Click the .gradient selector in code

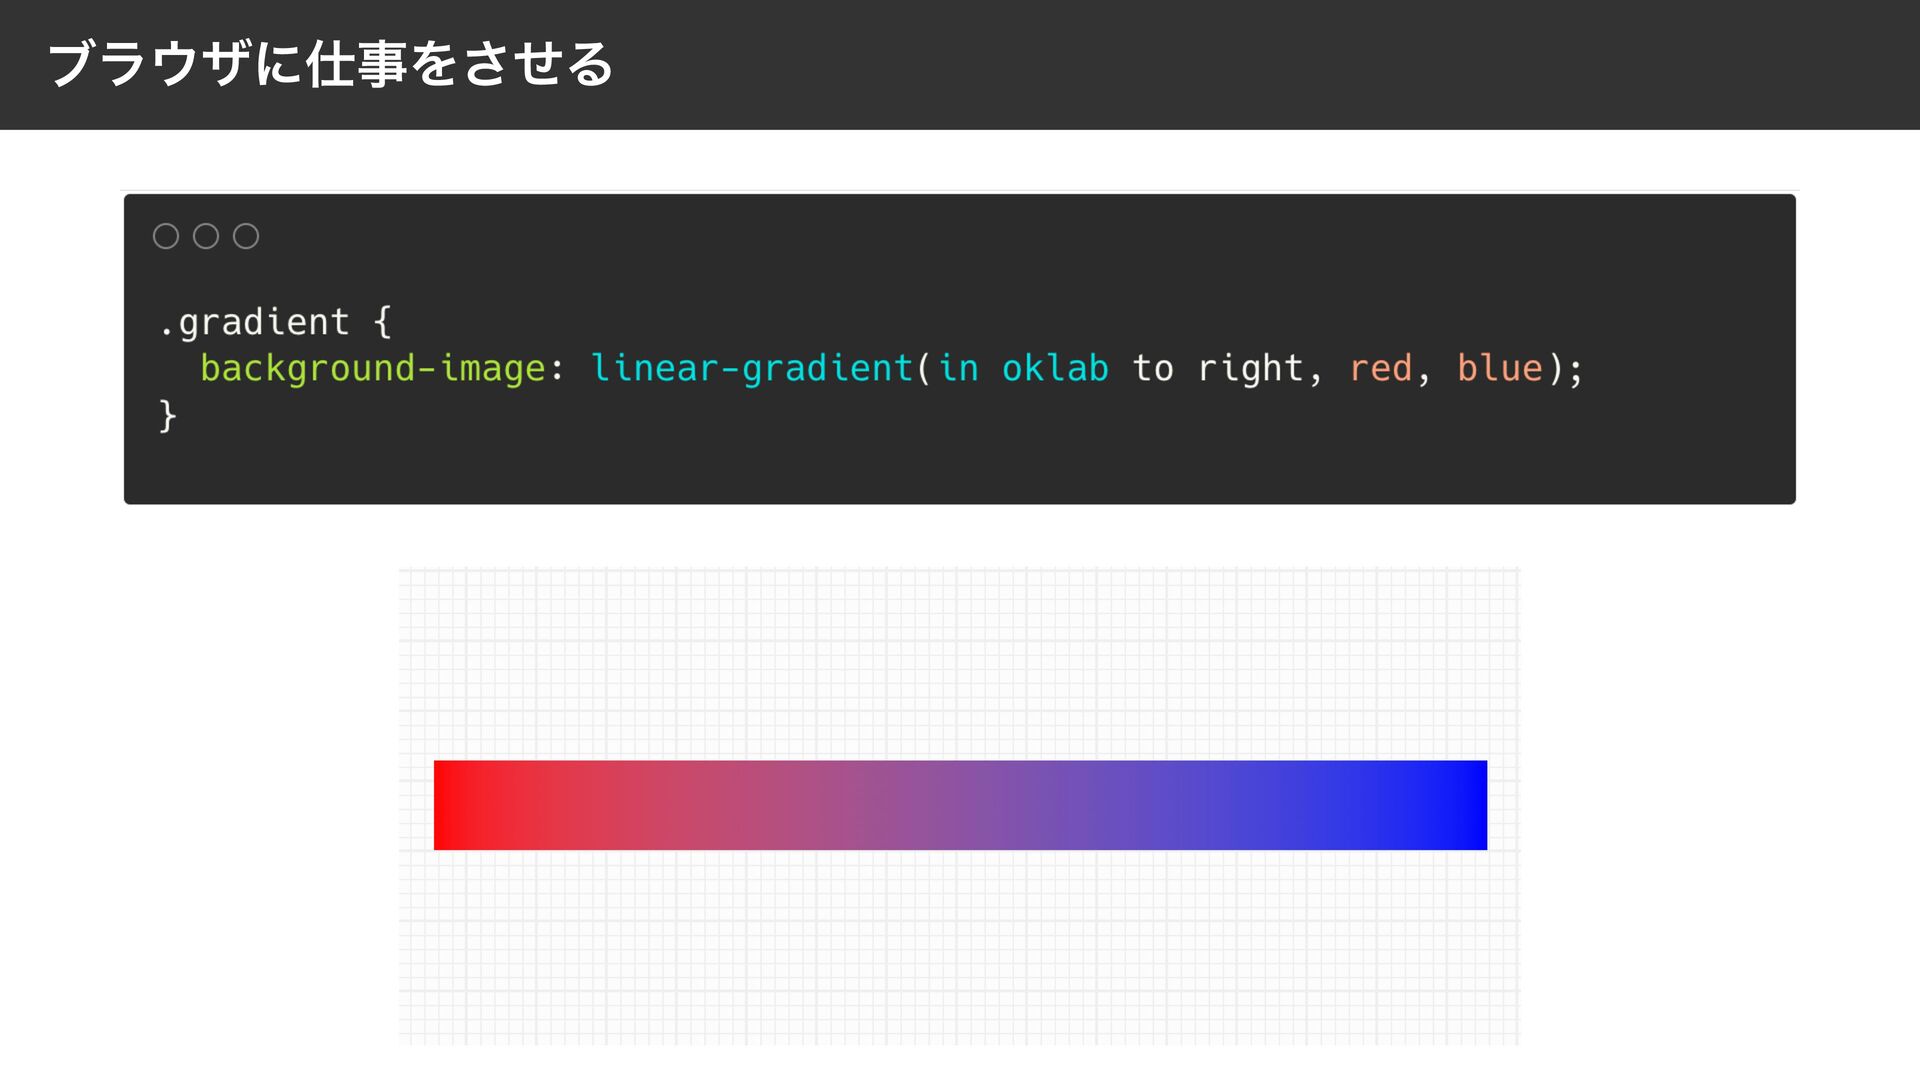pos(254,322)
